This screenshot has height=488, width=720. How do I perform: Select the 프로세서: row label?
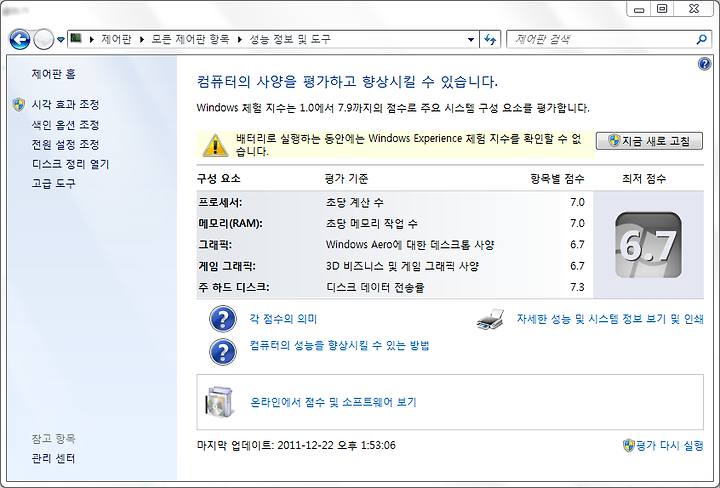pyautogui.click(x=220, y=202)
